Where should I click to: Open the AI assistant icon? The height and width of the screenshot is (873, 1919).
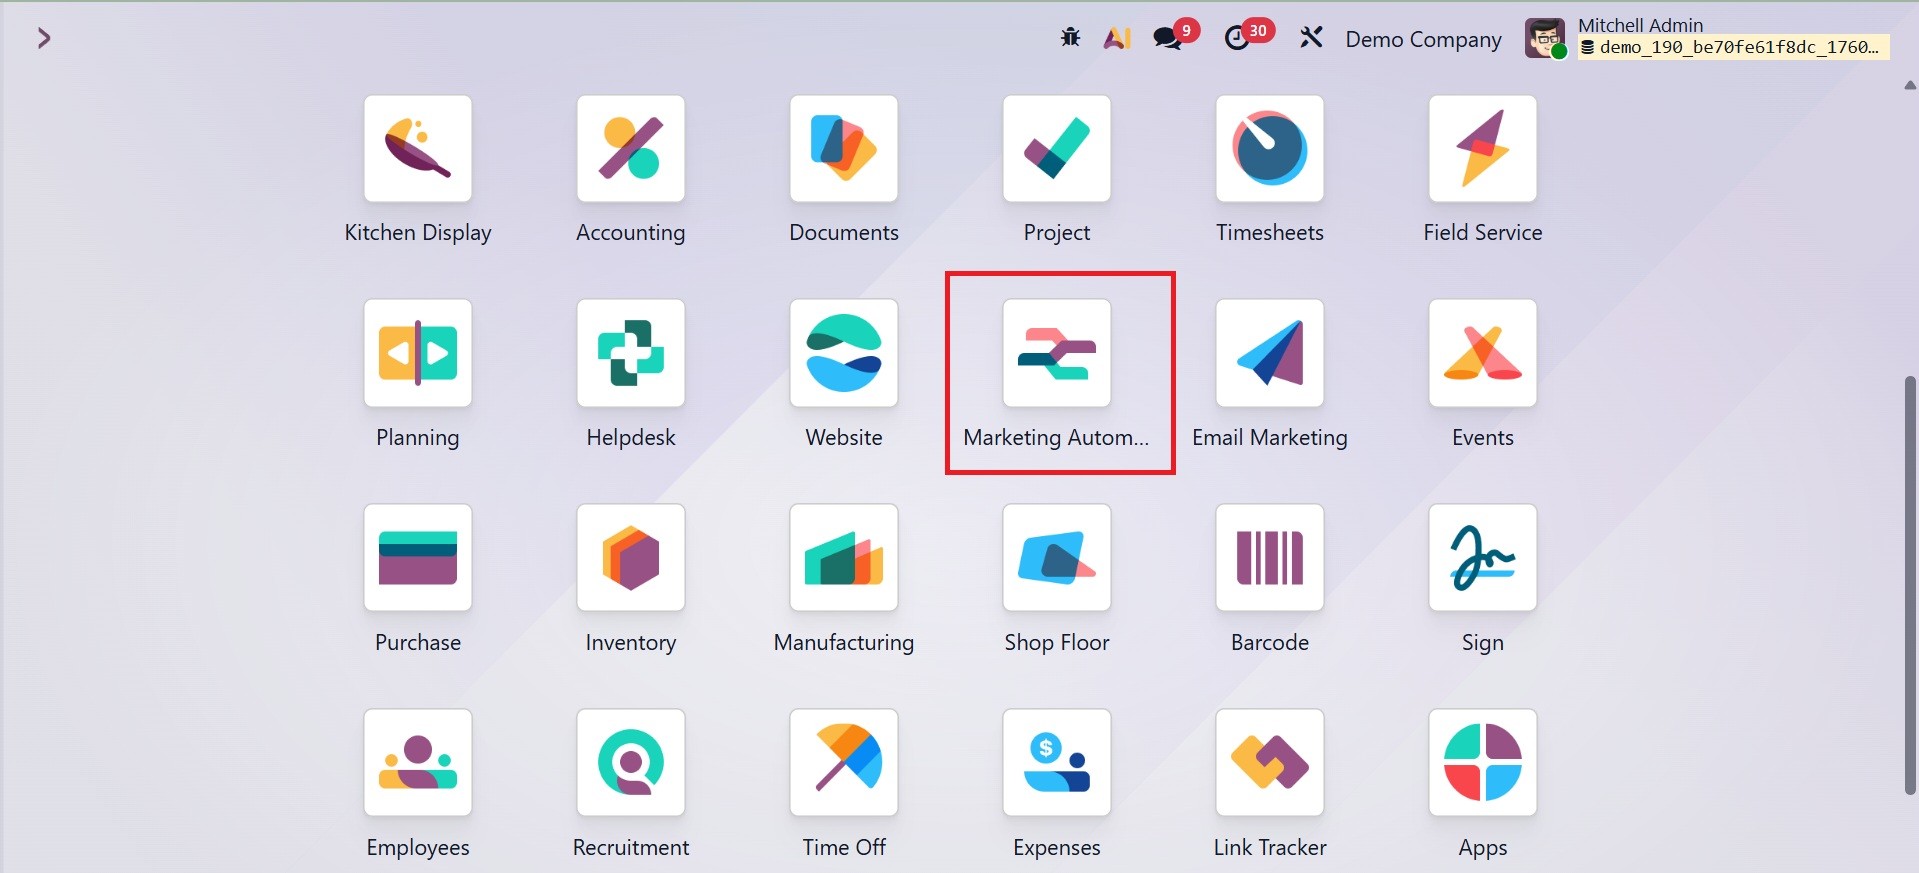(1117, 38)
